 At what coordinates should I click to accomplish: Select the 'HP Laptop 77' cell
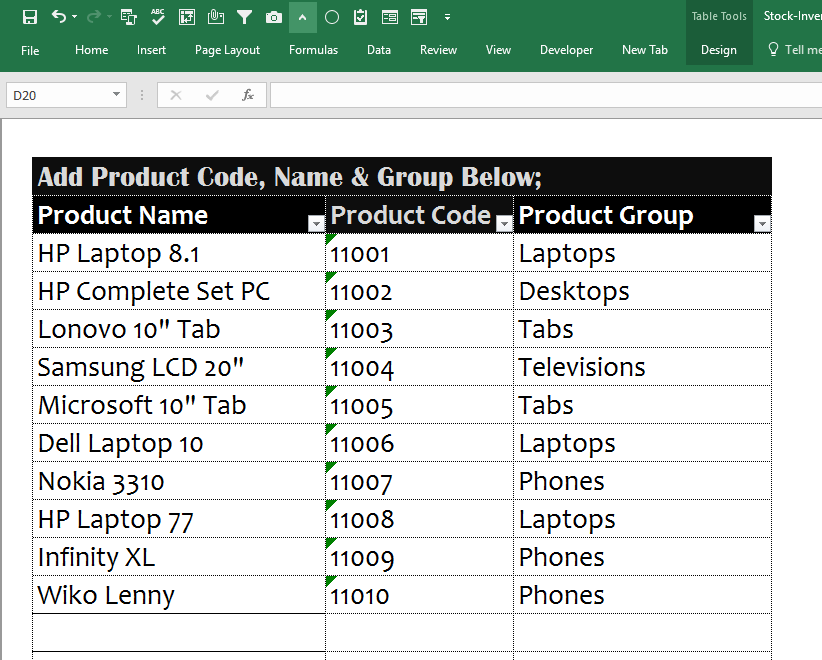coord(179,519)
